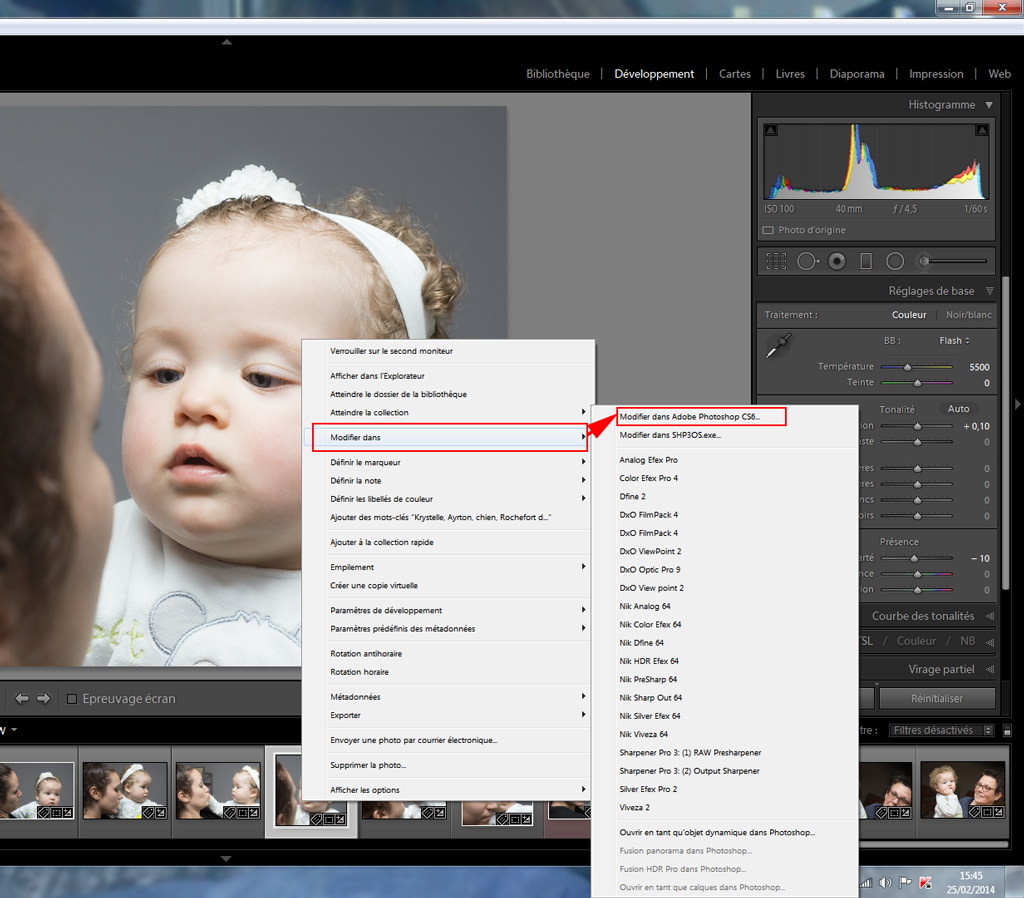Select the rightmost filmstrip thumbnail

[x=963, y=790]
